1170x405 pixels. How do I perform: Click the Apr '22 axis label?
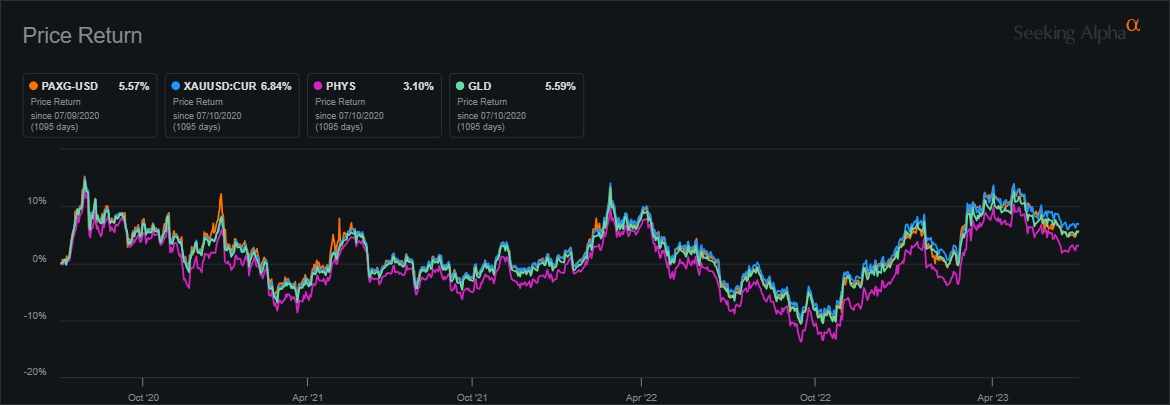[x=642, y=398]
